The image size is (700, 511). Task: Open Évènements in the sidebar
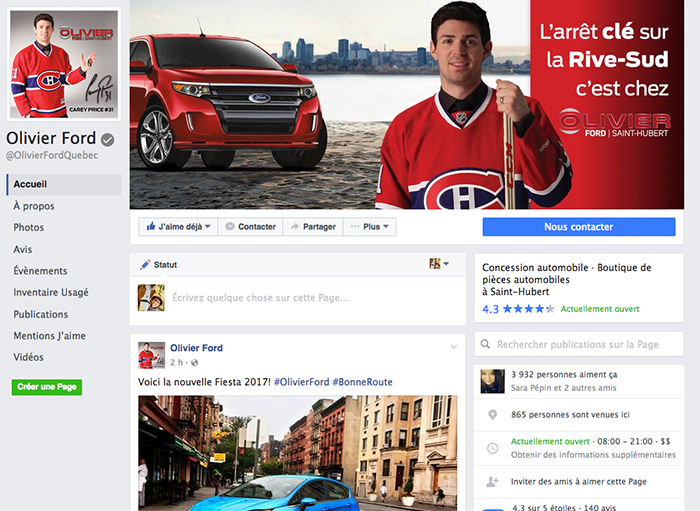pyautogui.click(x=41, y=270)
